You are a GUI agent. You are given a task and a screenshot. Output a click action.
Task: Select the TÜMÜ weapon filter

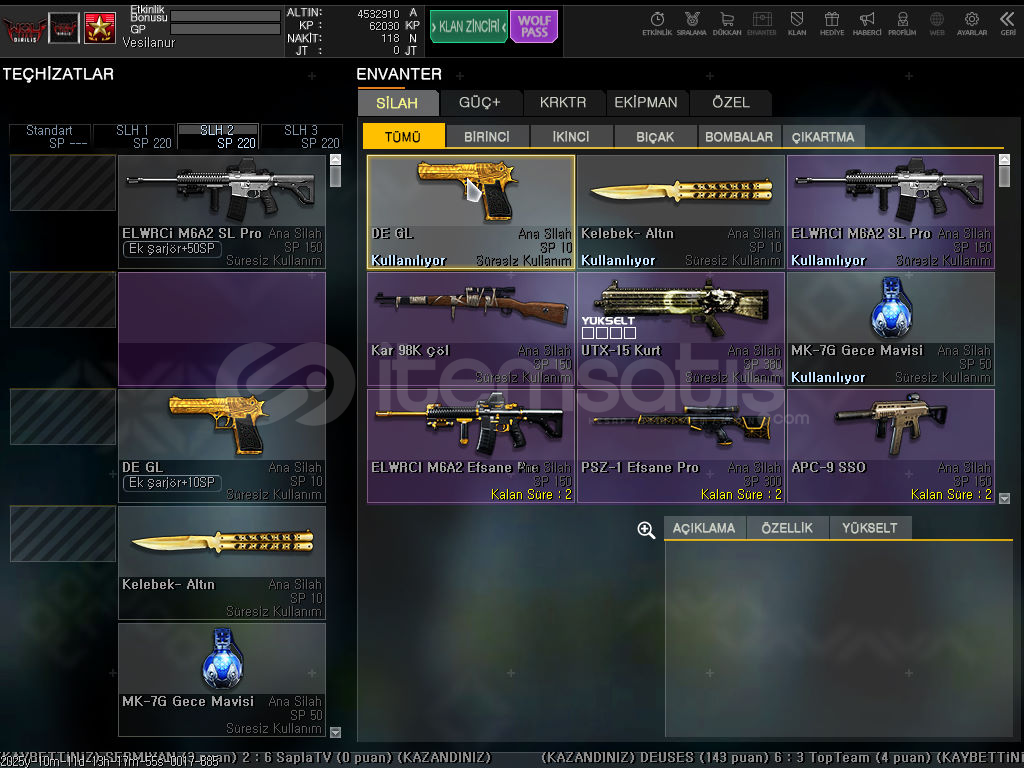click(x=403, y=136)
